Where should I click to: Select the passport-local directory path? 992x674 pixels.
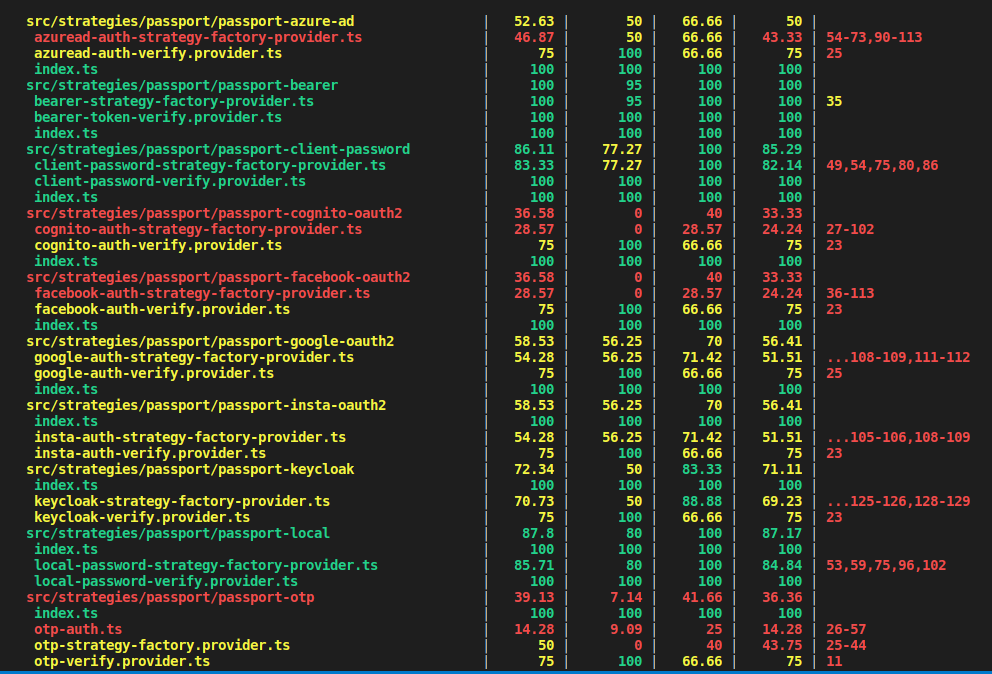click(178, 533)
